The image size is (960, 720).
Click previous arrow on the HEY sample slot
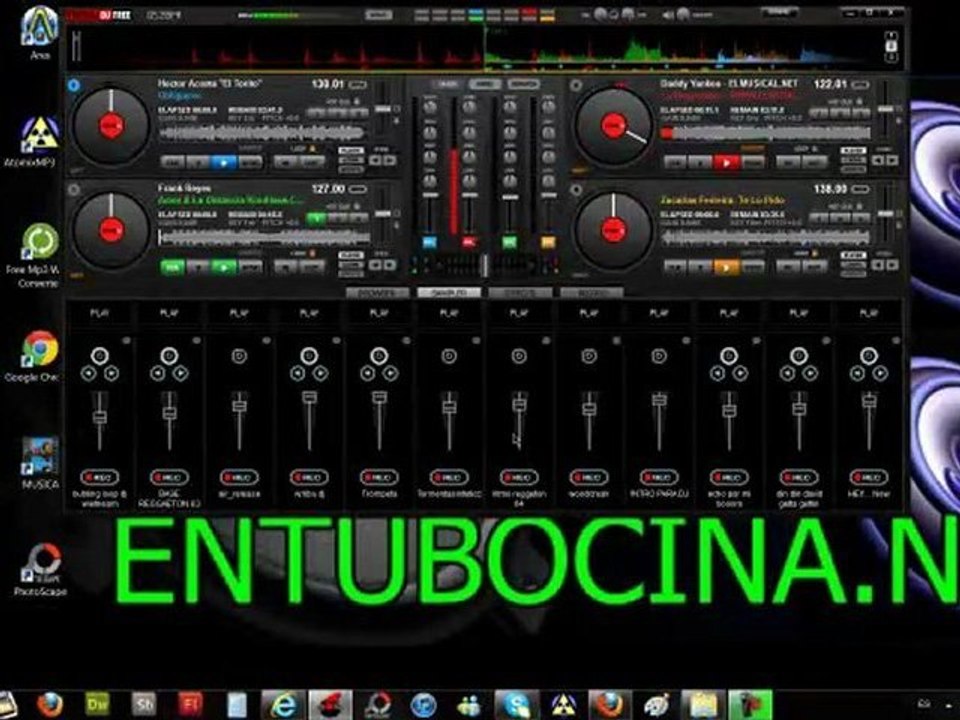(x=857, y=373)
